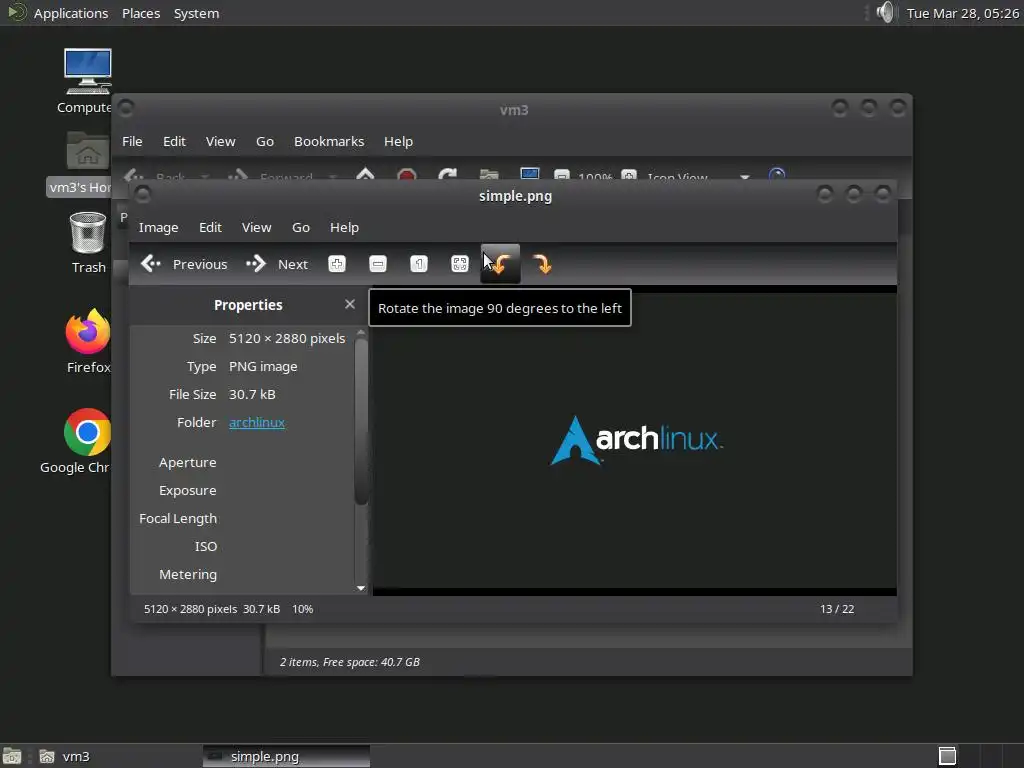Click the Metering label in Properties
The height and width of the screenshot is (768, 1024).
coord(188,575)
